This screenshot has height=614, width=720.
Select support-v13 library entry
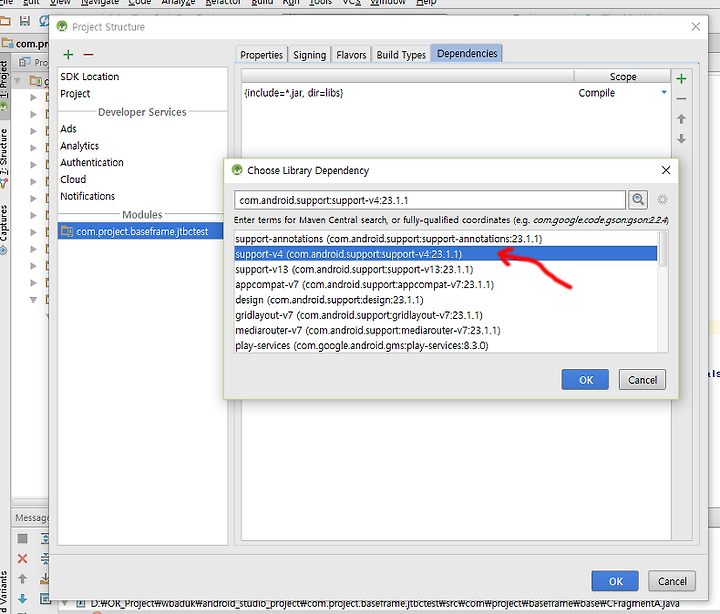445,269
